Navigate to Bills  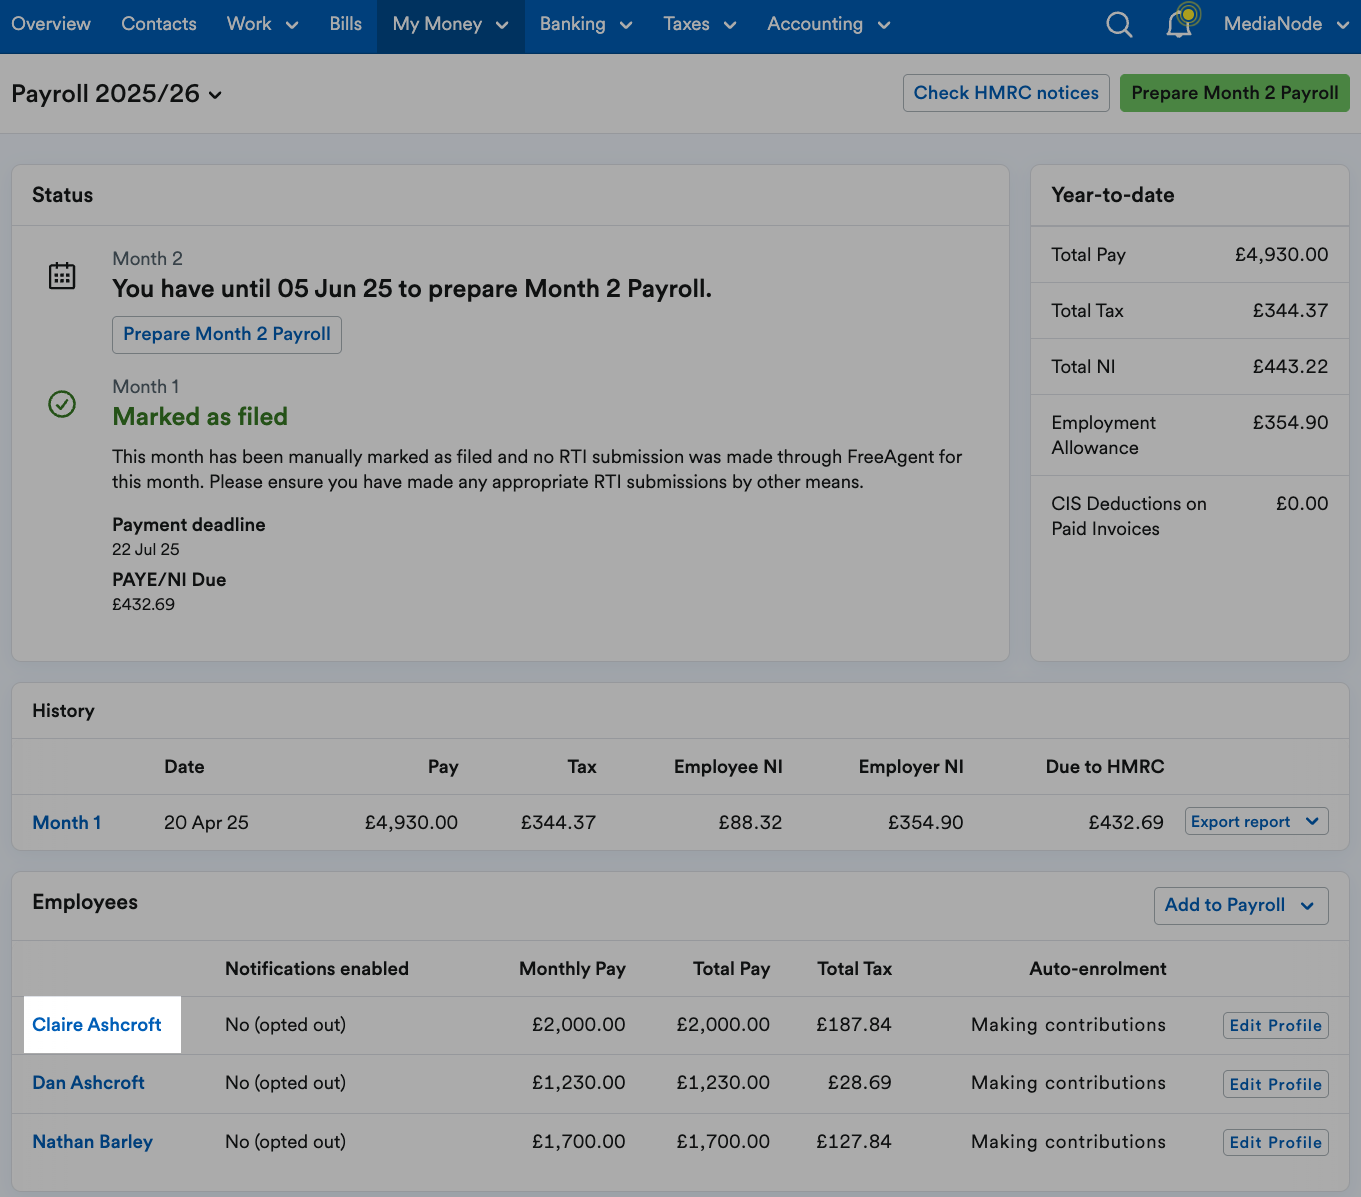[346, 24]
